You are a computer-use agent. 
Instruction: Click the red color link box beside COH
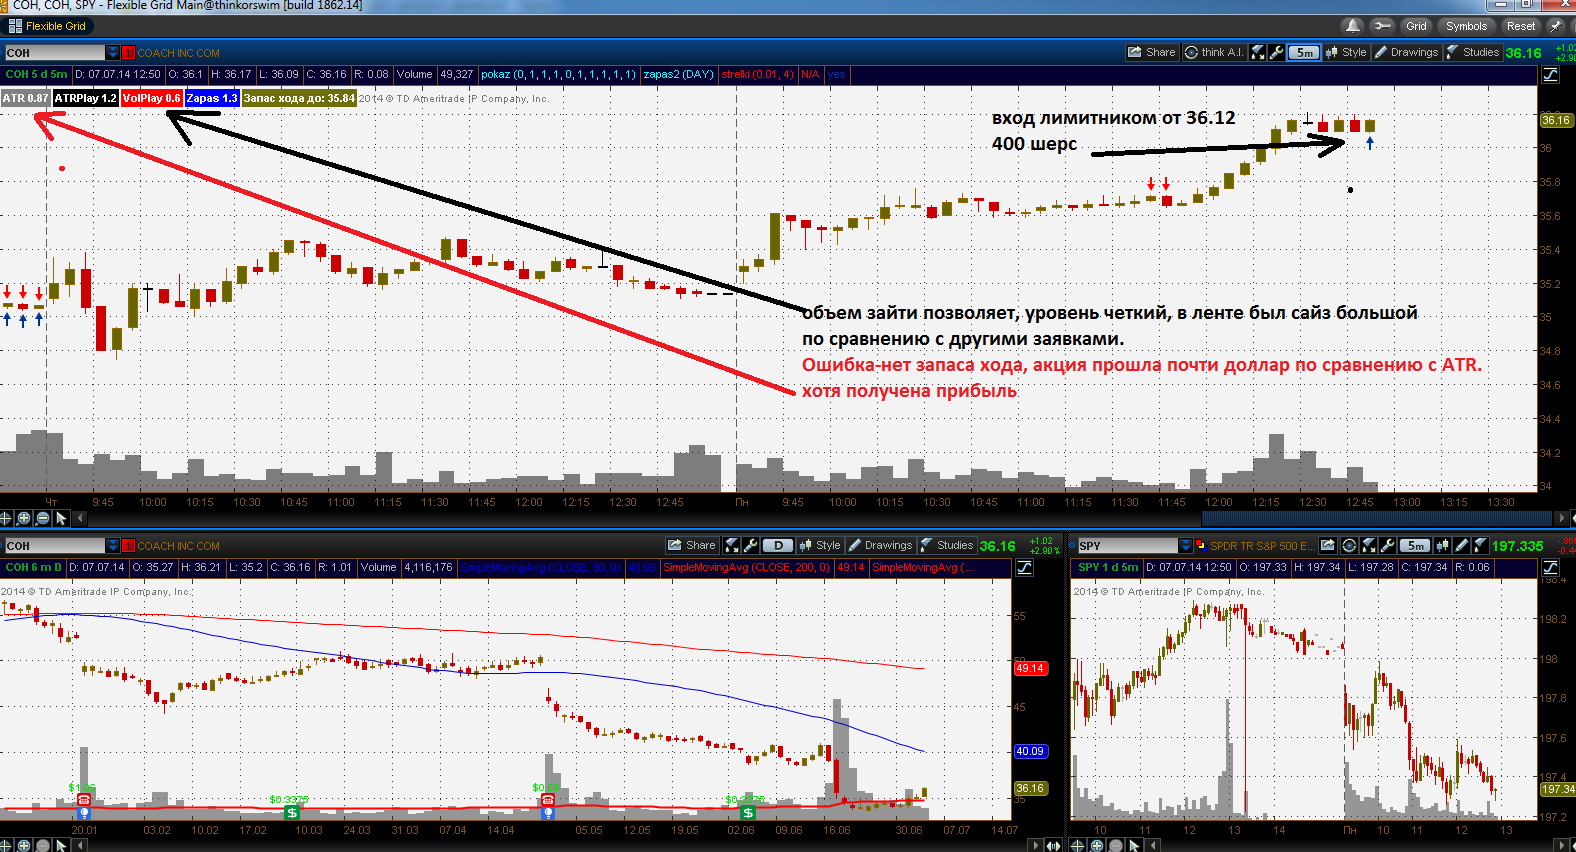click(x=128, y=53)
